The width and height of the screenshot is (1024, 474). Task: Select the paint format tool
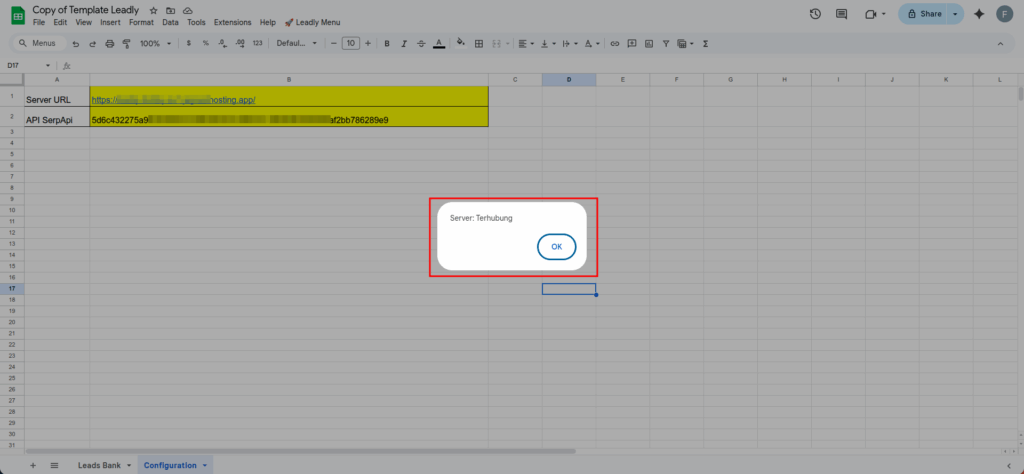(x=126, y=44)
